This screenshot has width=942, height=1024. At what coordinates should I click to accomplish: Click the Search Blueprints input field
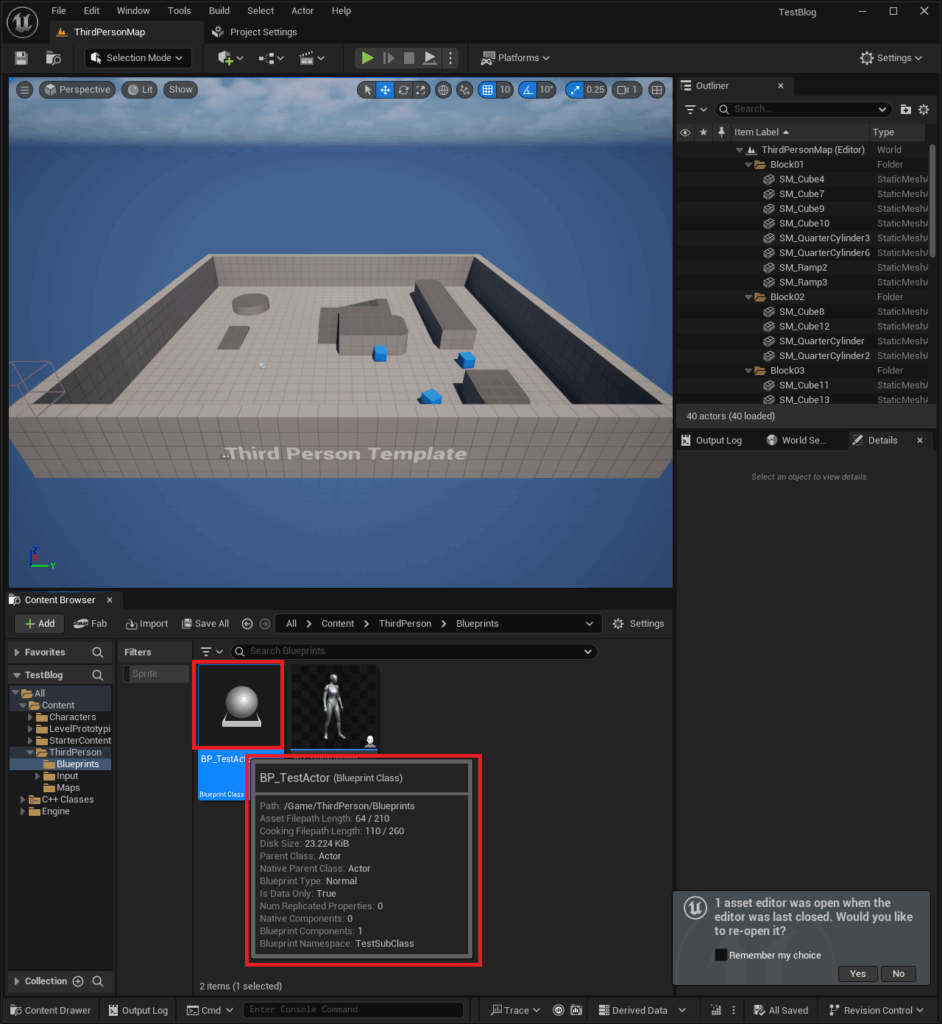coord(414,651)
